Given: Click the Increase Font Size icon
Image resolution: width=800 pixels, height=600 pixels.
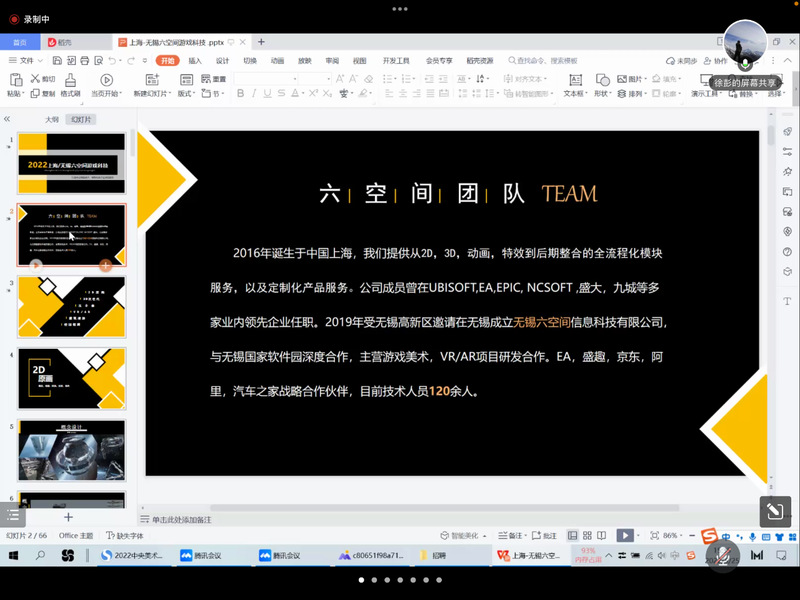Looking at the screenshot, I should pyautogui.click(x=340, y=79).
